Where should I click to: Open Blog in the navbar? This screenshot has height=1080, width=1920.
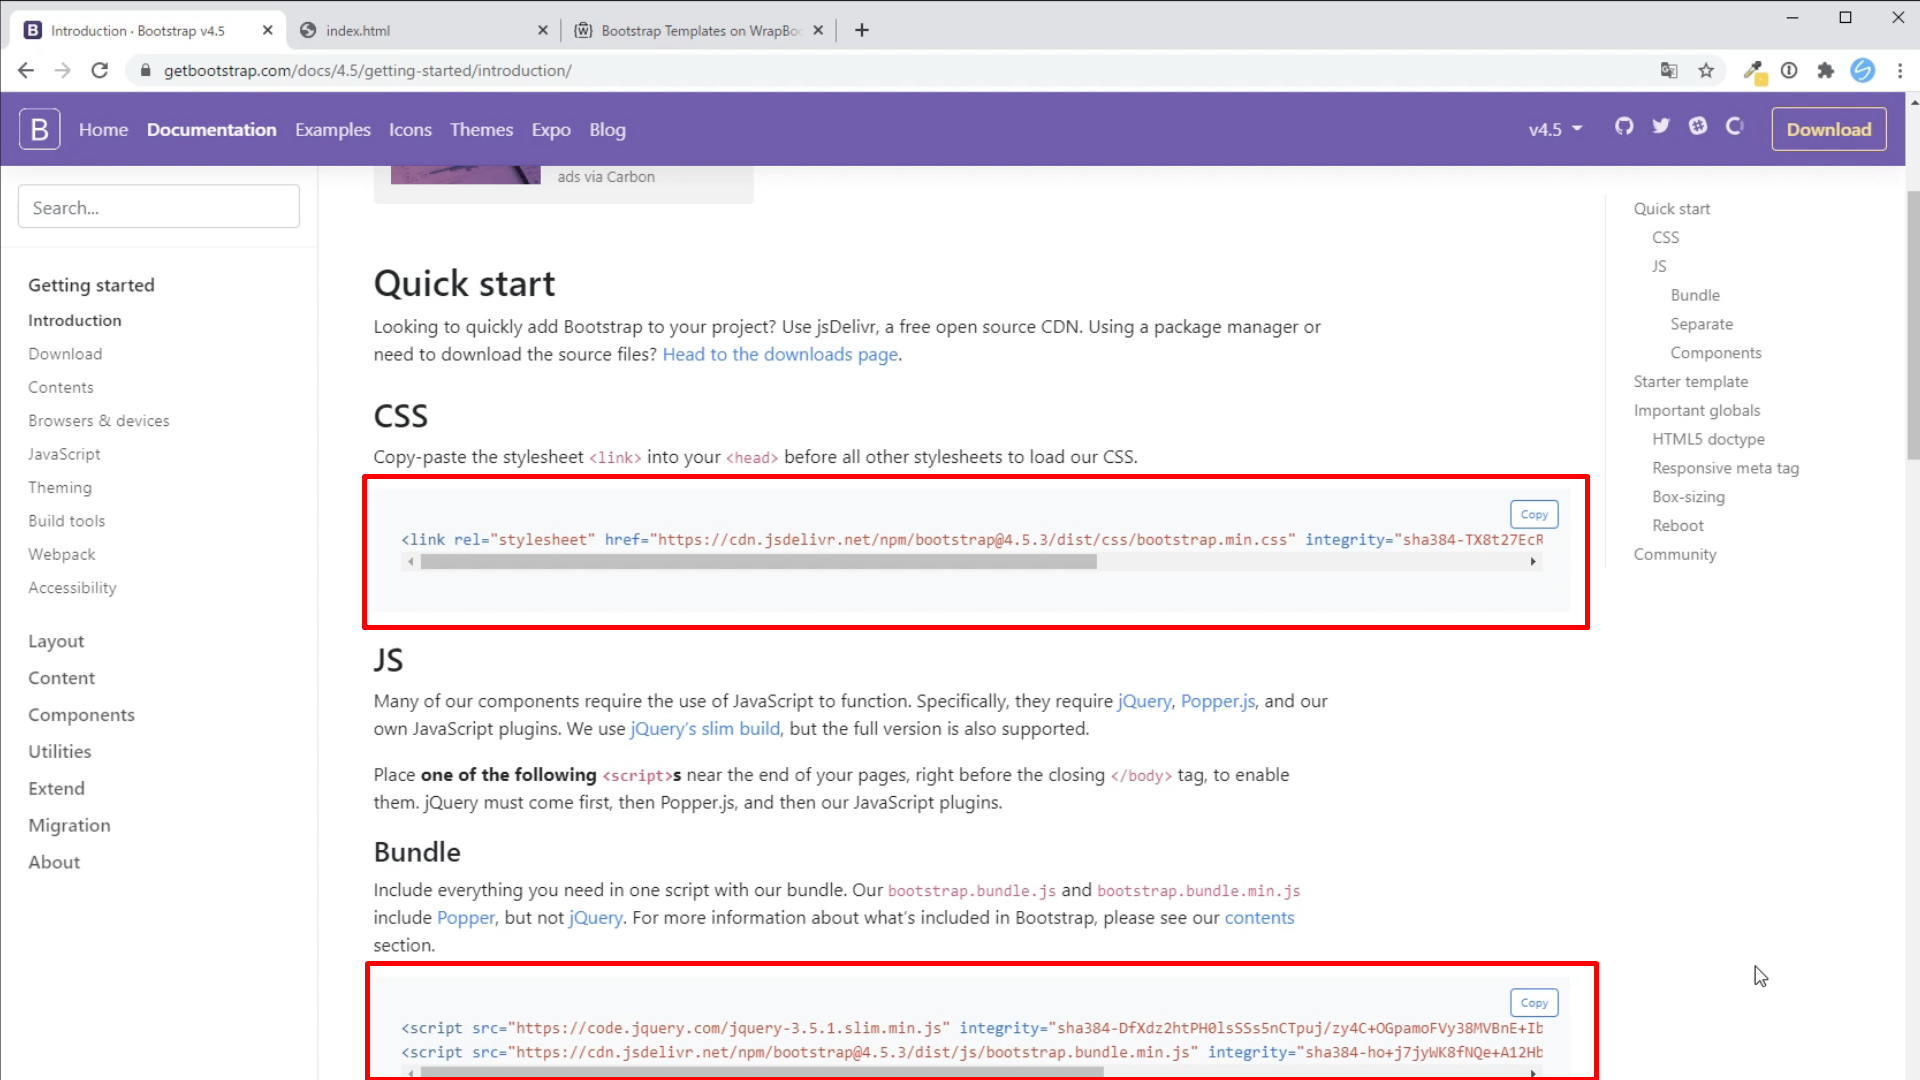point(607,129)
